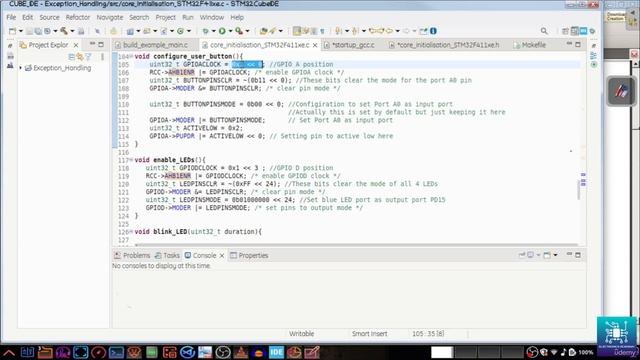Switch to *core_initialisation_STM32F411xe.h tab
The image size is (640, 360).
tap(448, 45)
